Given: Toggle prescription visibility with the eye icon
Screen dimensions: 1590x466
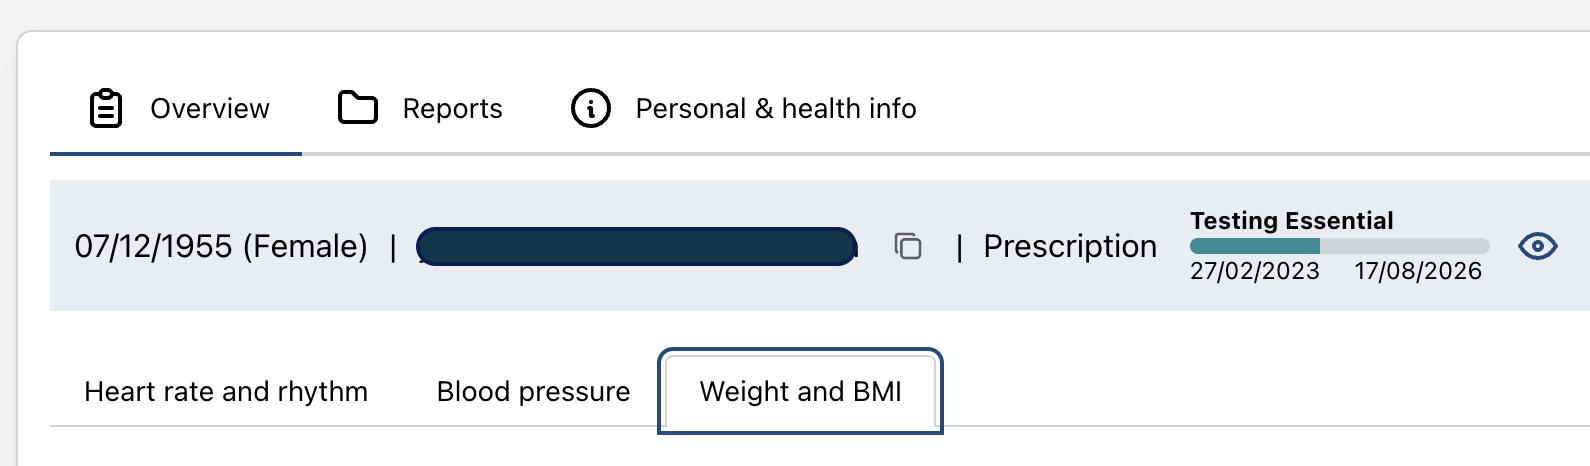Looking at the screenshot, I should point(1537,246).
